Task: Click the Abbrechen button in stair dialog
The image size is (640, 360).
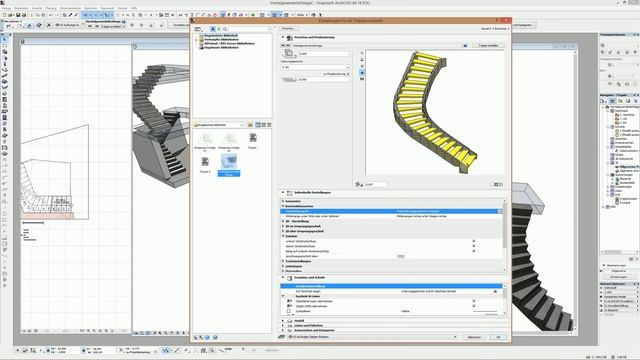Action: pyautogui.click(x=474, y=337)
